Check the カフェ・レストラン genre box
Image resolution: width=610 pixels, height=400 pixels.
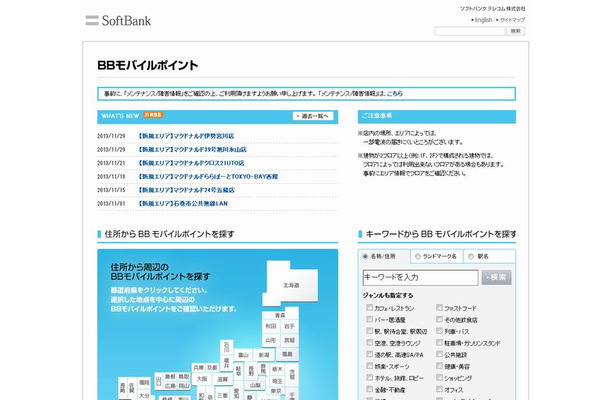click(370, 307)
